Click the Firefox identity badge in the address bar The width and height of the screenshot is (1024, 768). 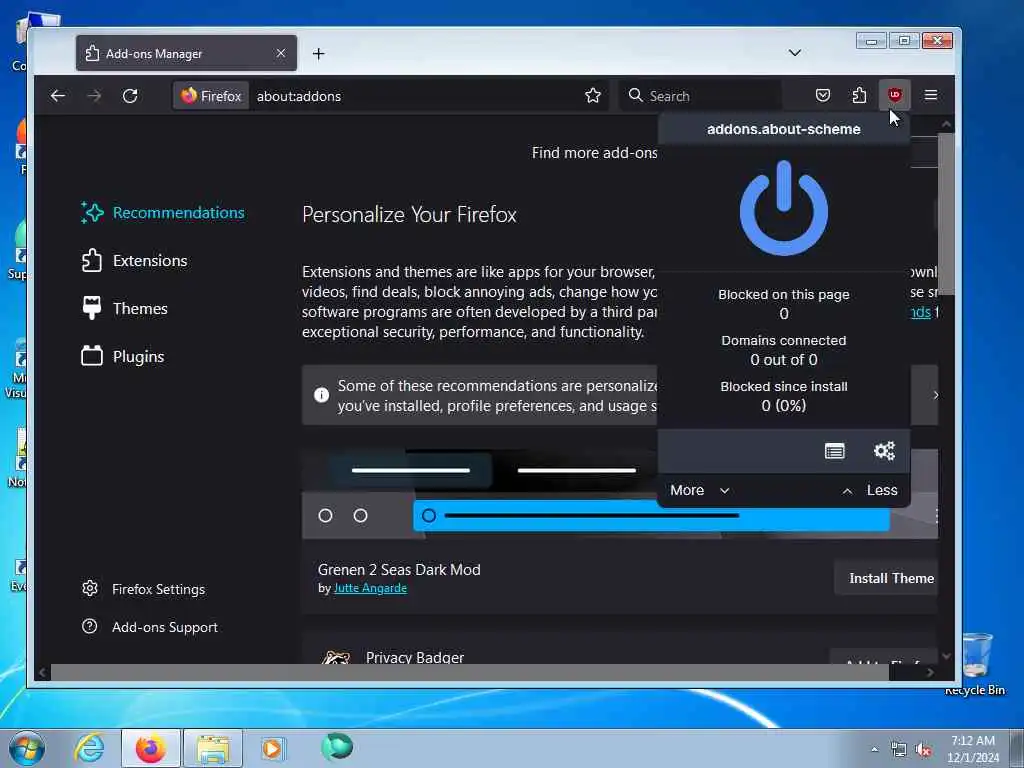(211, 95)
